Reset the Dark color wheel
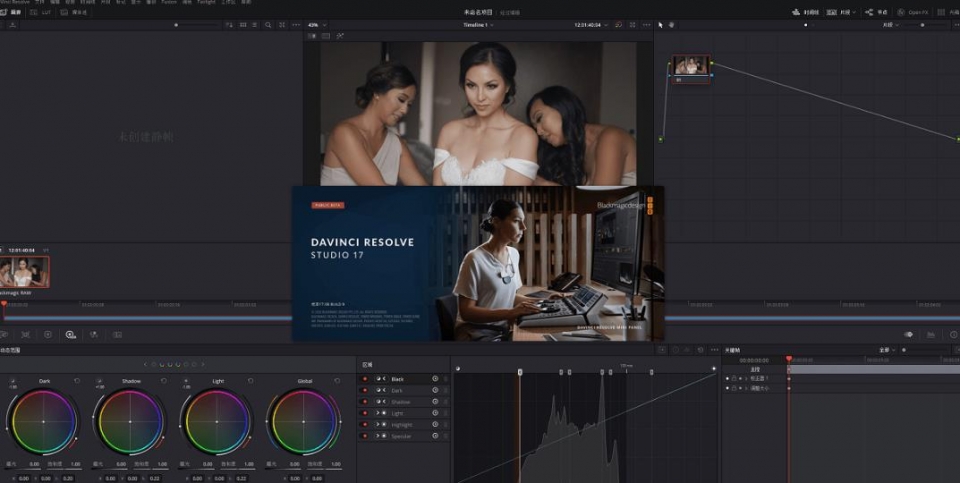960x483 pixels. click(77, 381)
